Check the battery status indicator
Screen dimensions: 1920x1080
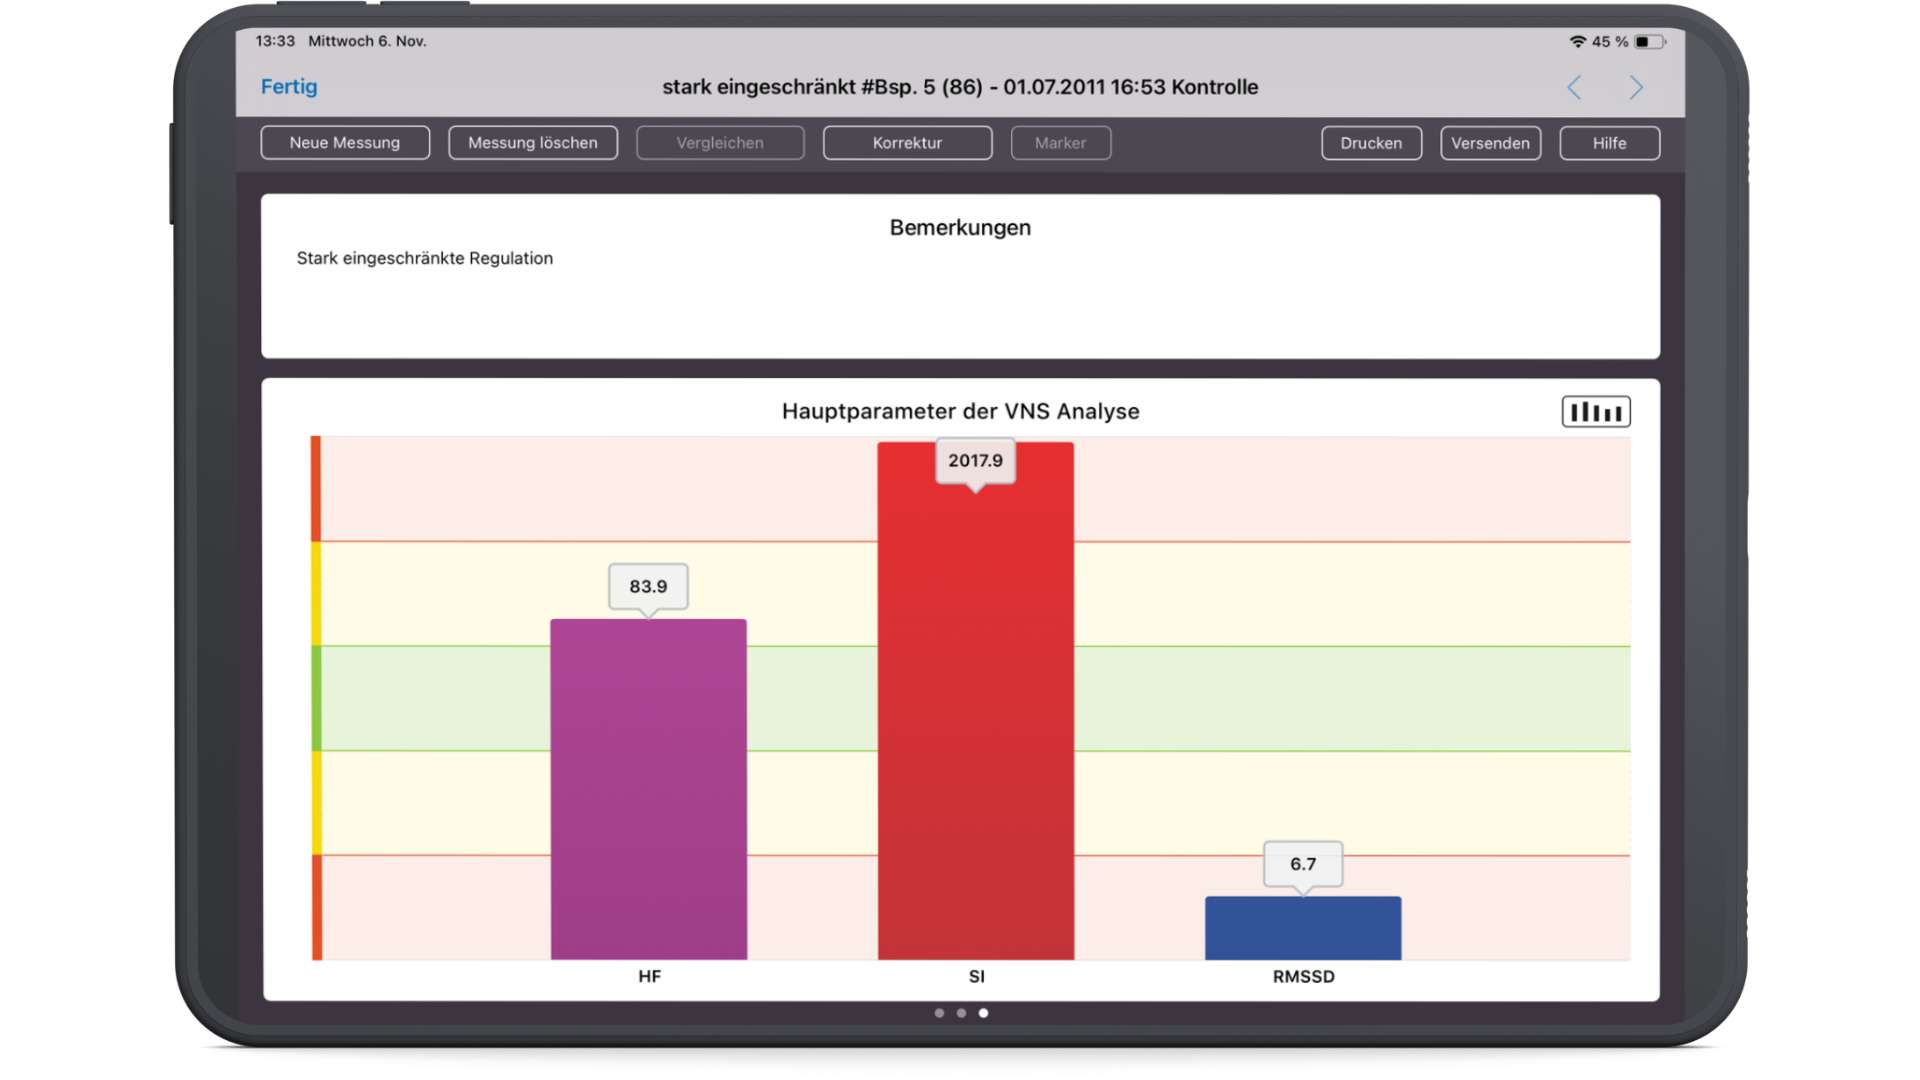click(x=1650, y=42)
